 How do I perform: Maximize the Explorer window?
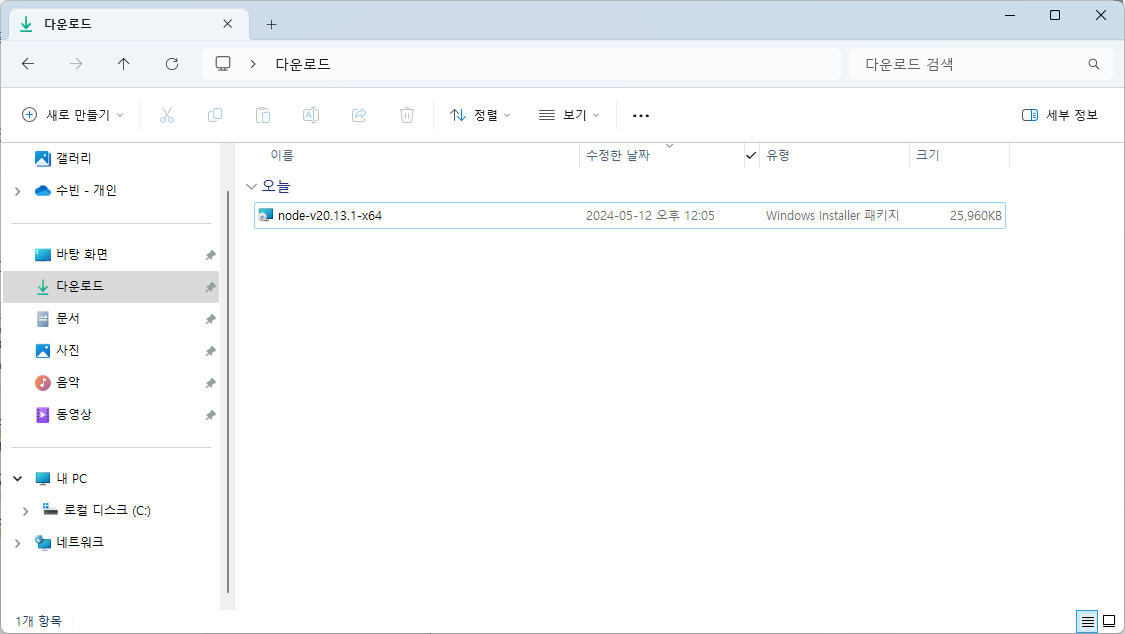tap(1055, 15)
